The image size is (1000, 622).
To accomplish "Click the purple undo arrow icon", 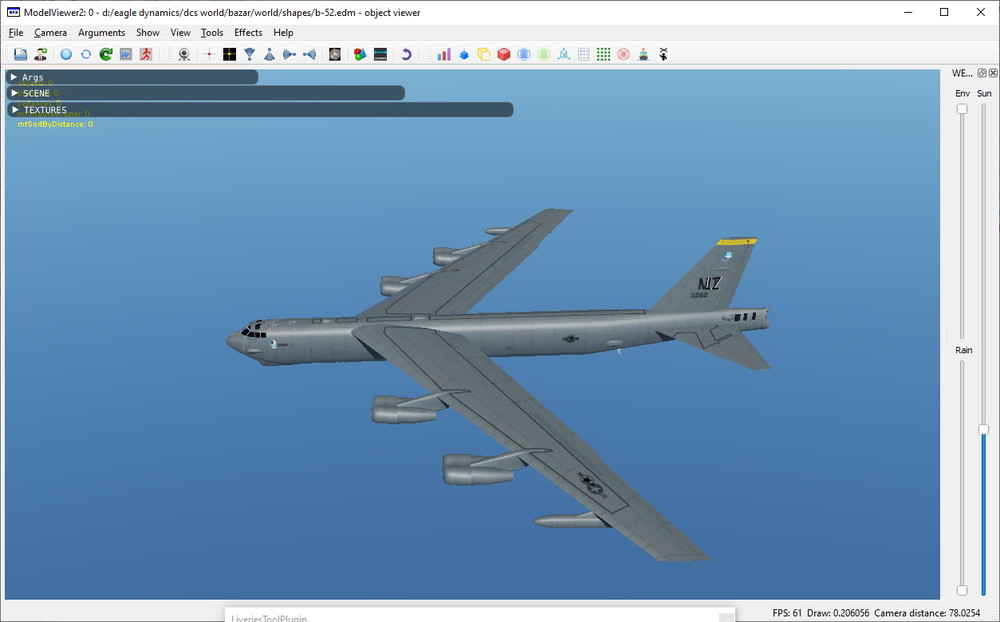I will click(406, 54).
